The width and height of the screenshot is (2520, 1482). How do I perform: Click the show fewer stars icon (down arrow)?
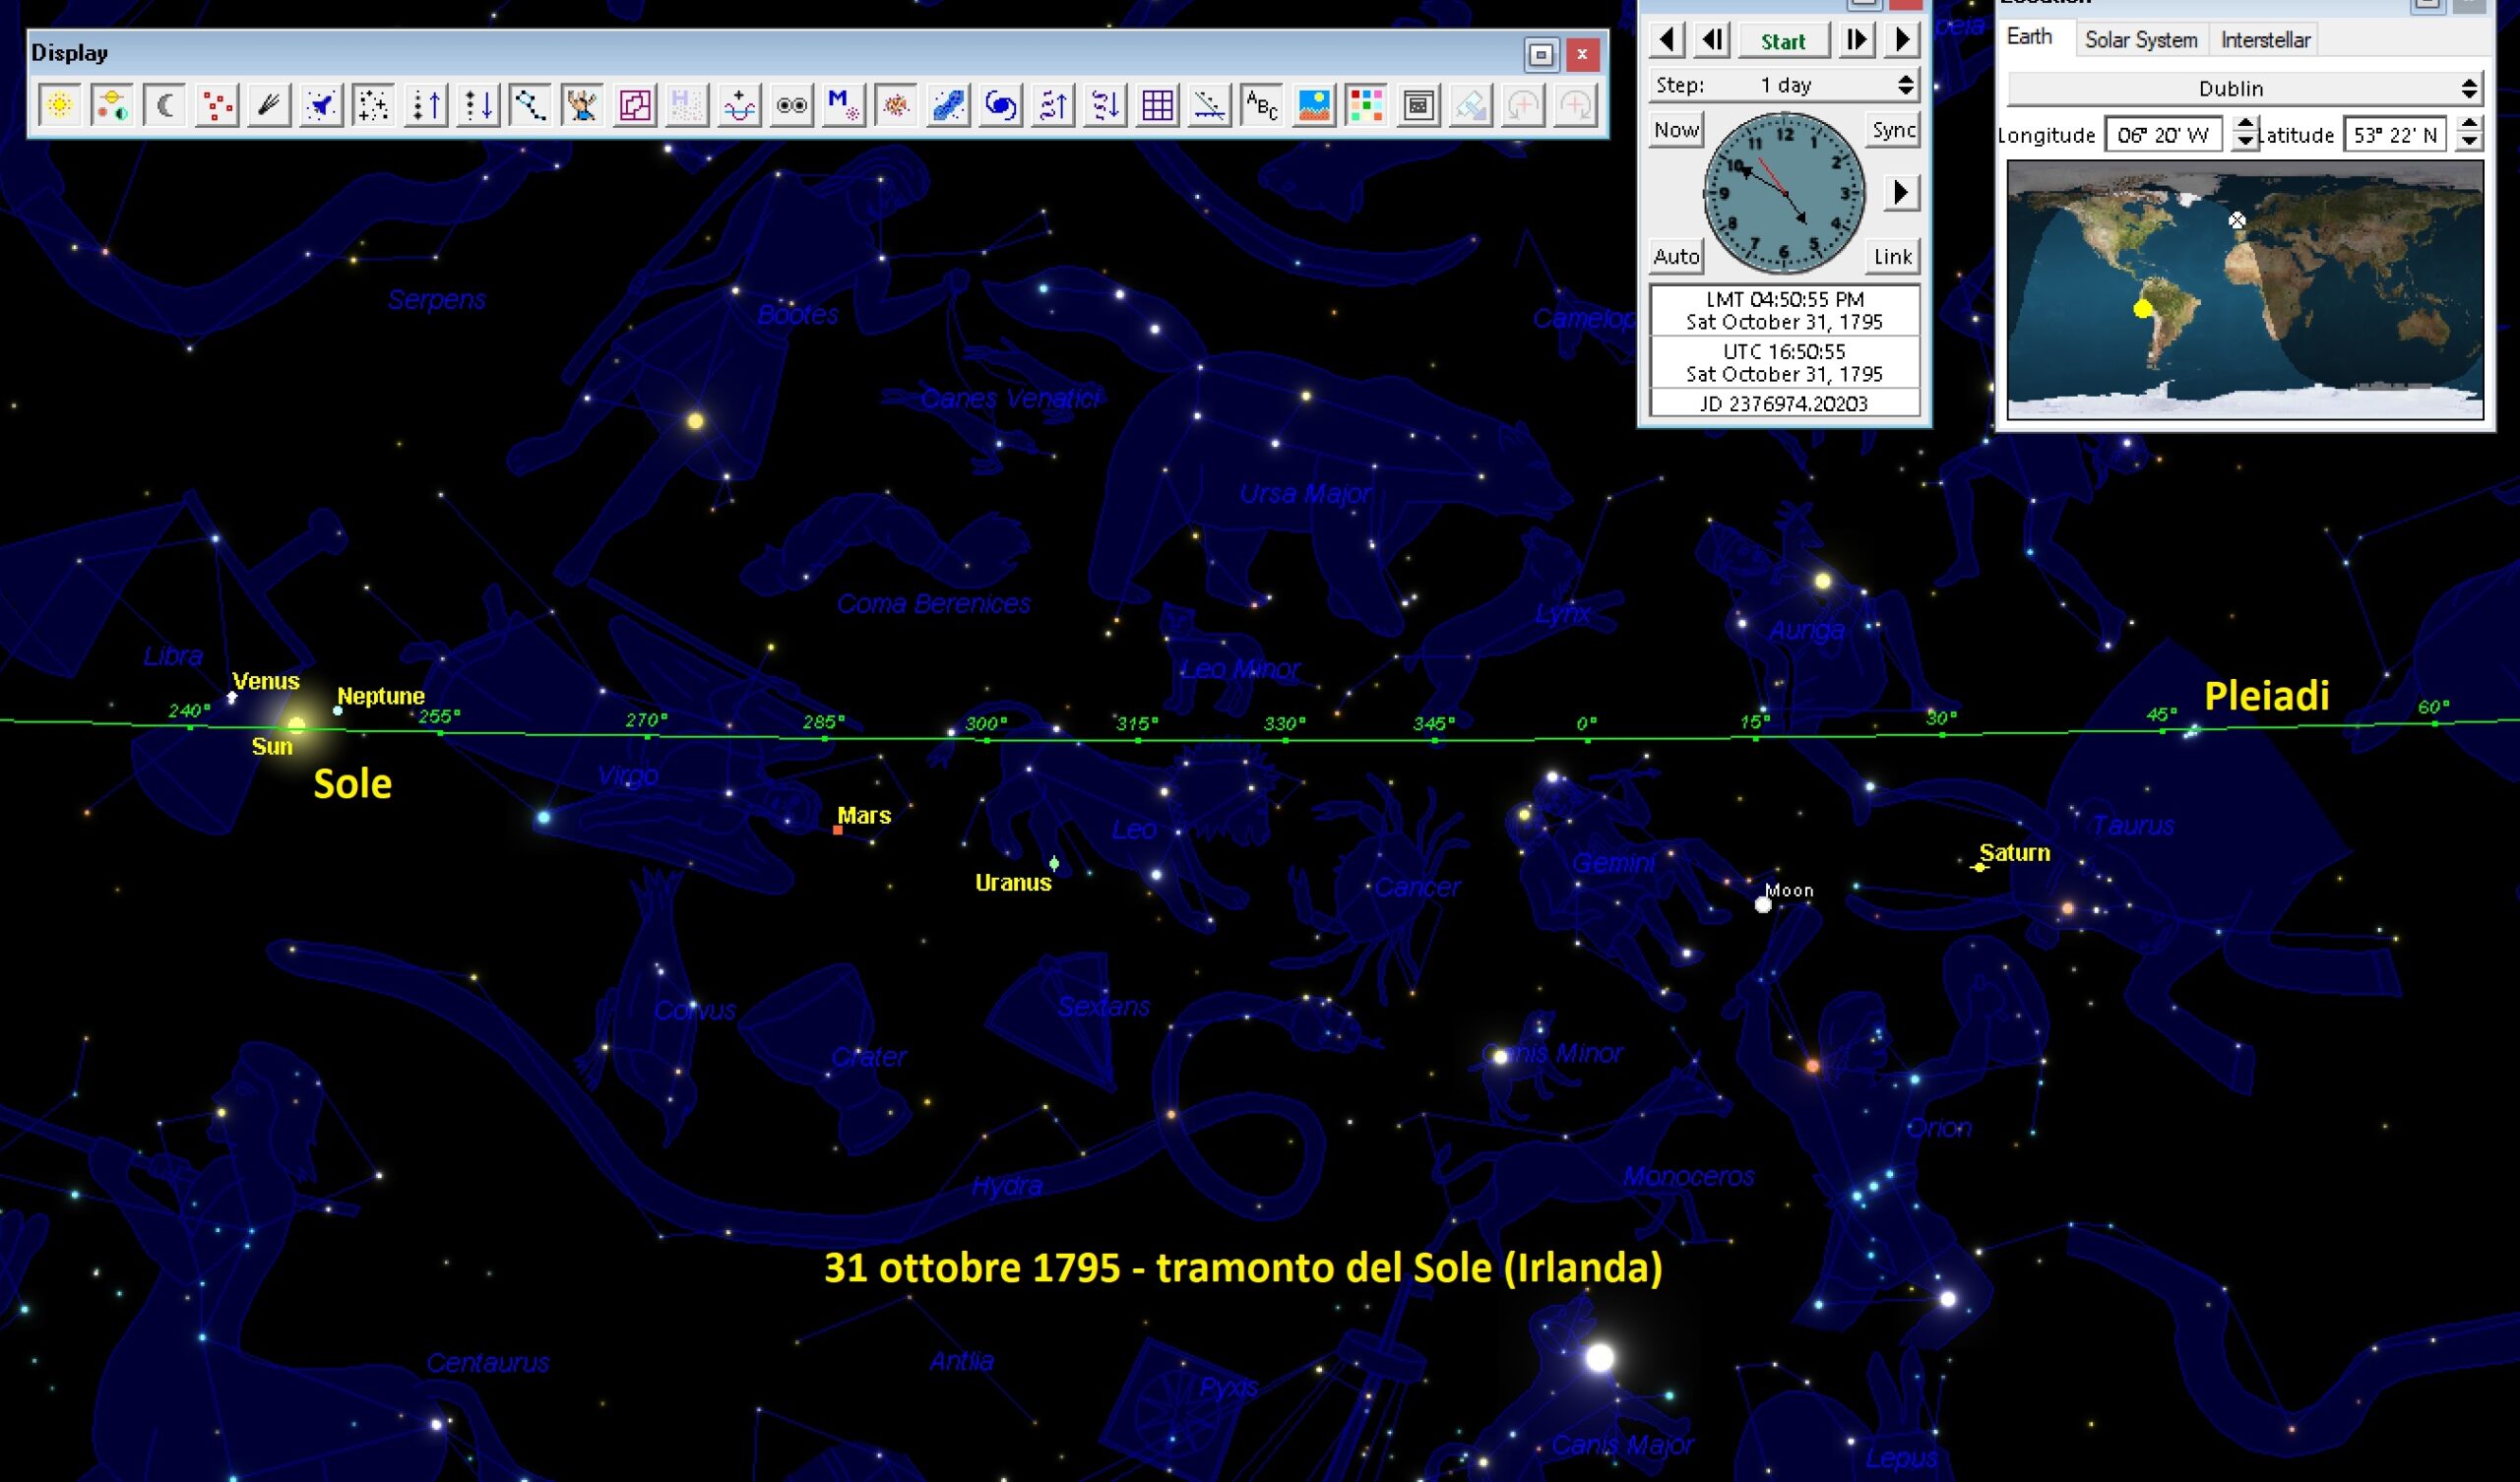click(477, 105)
